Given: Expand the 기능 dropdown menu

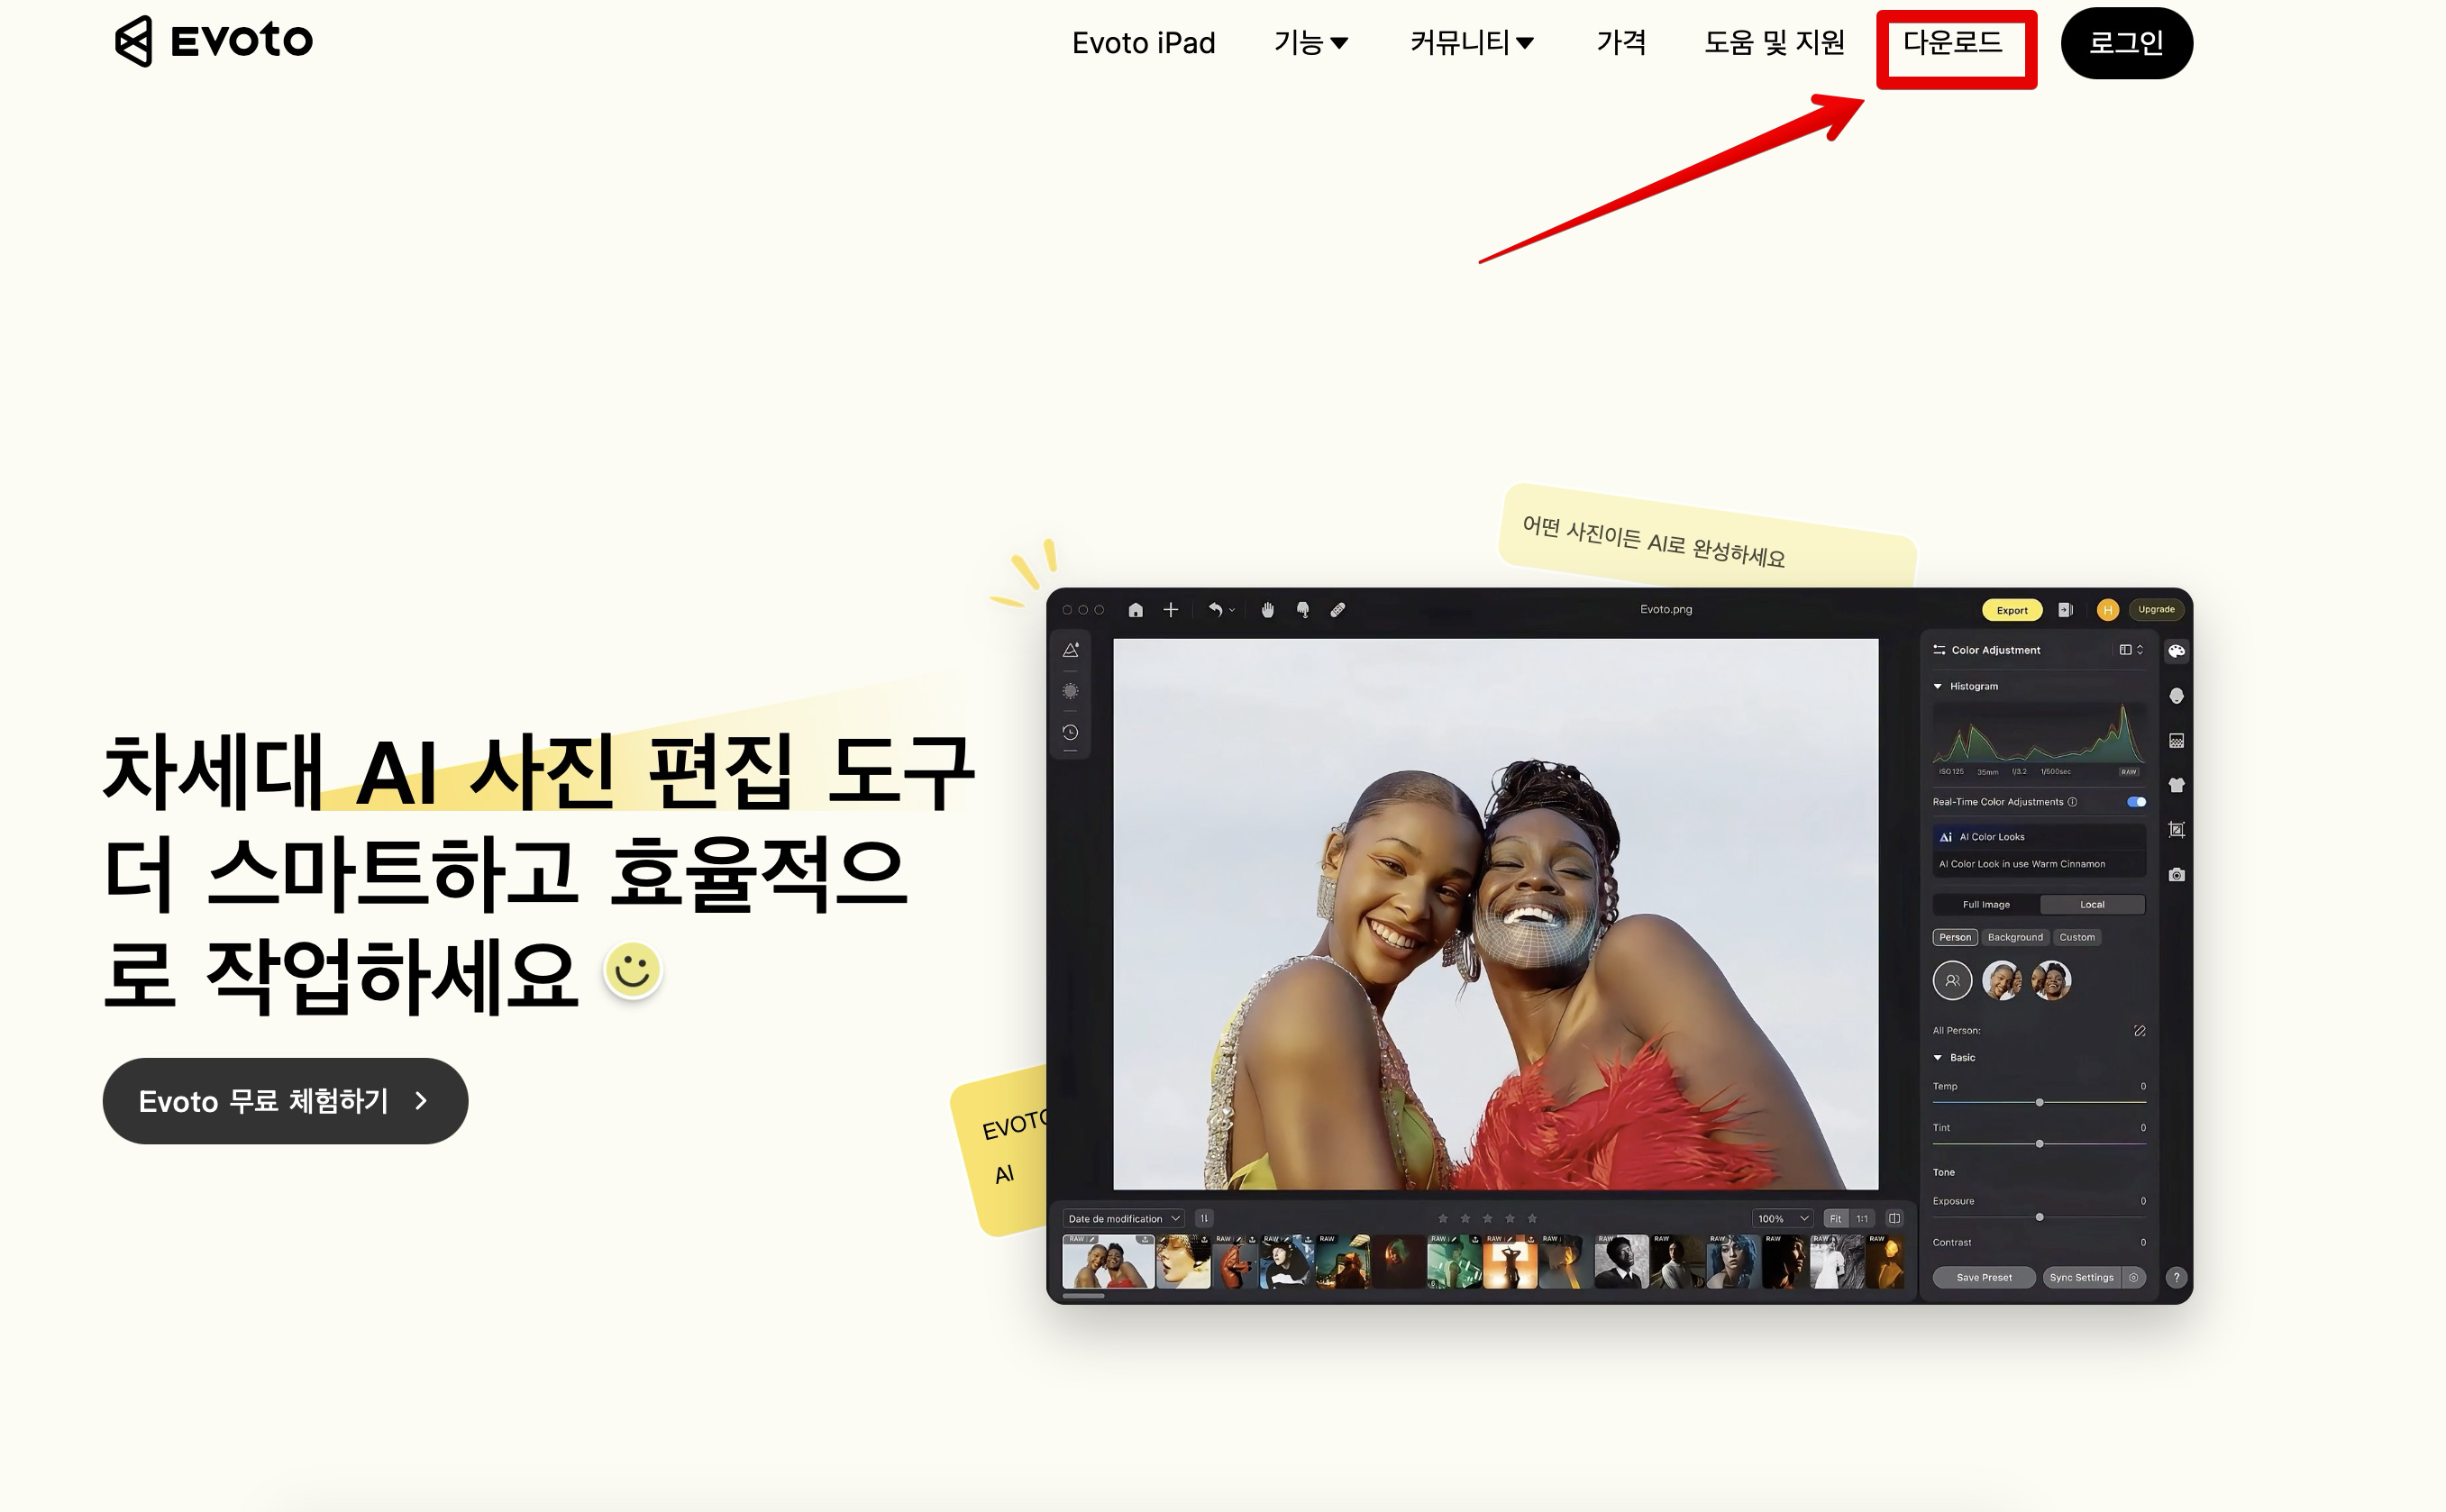Looking at the screenshot, I should click(x=1310, y=43).
